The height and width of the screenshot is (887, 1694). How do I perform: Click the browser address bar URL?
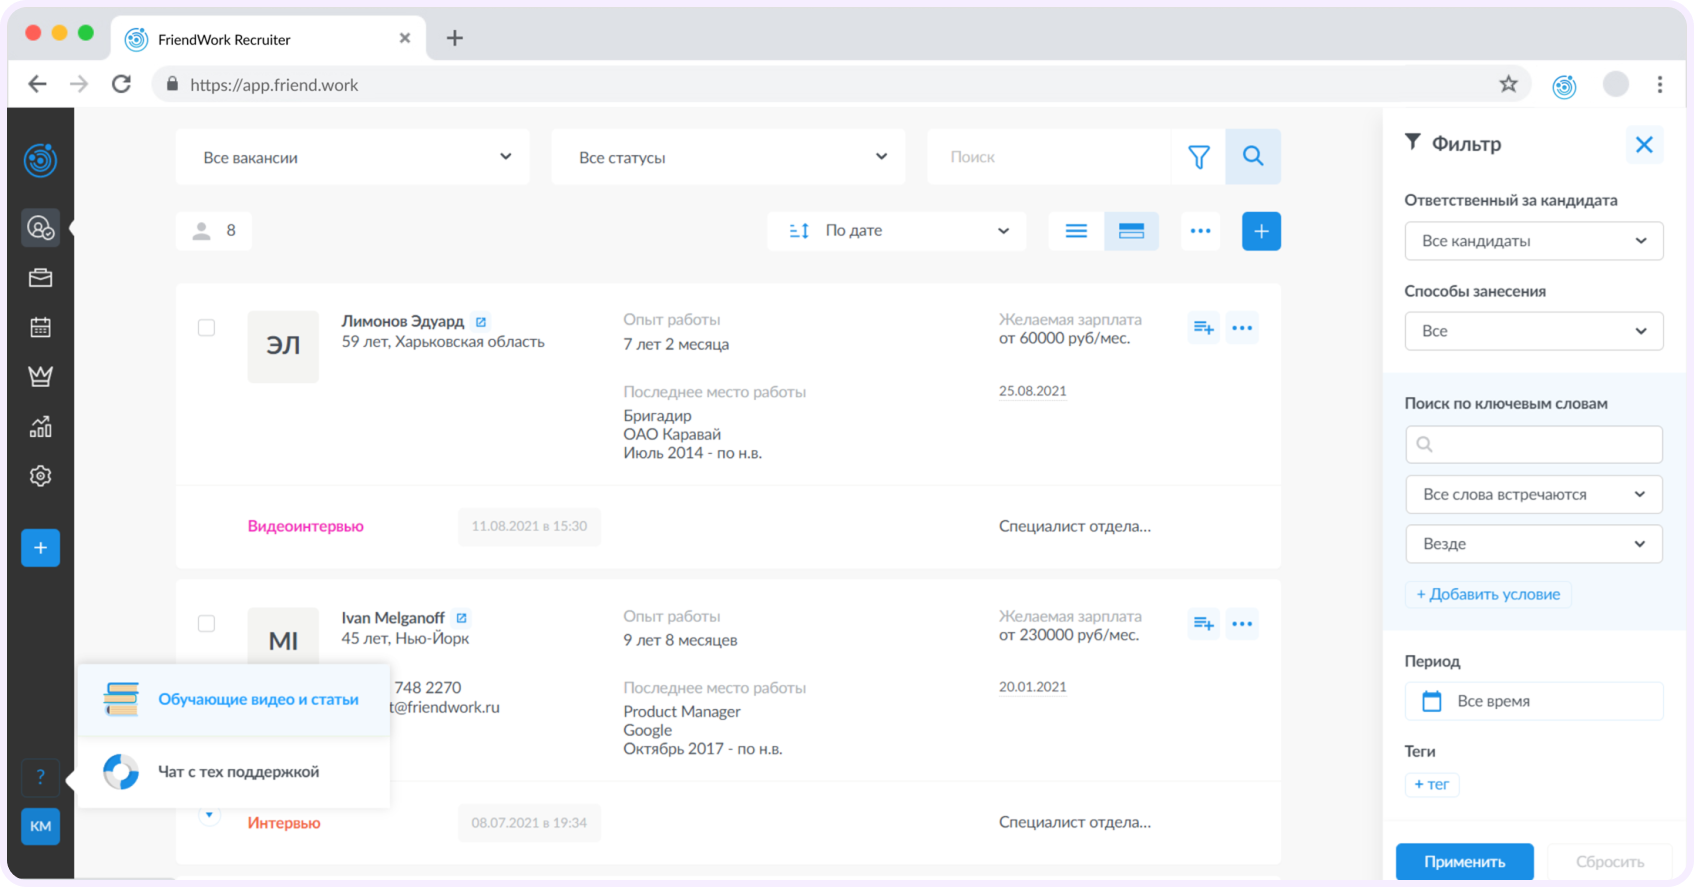[274, 85]
